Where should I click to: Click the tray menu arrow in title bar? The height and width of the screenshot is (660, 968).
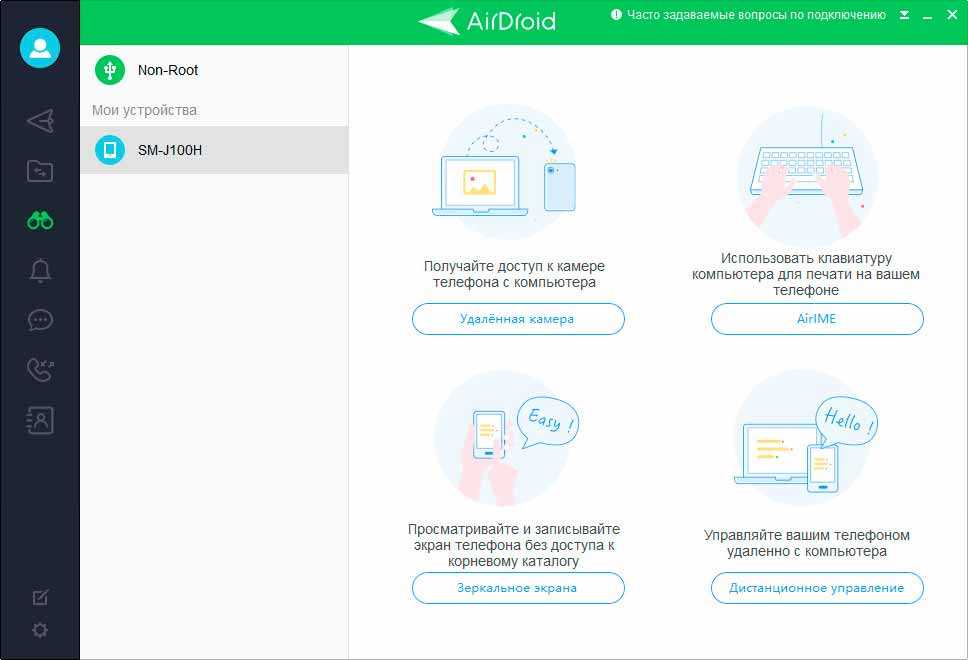click(x=904, y=15)
